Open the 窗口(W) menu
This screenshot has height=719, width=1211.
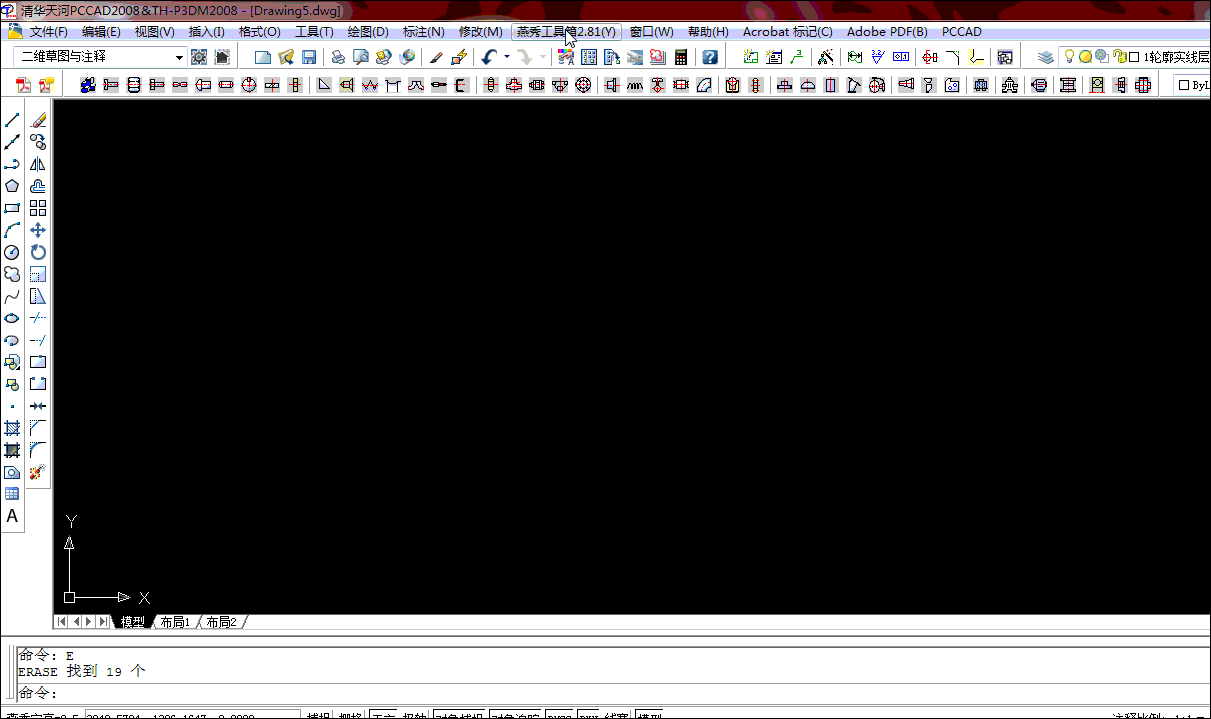(x=652, y=32)
